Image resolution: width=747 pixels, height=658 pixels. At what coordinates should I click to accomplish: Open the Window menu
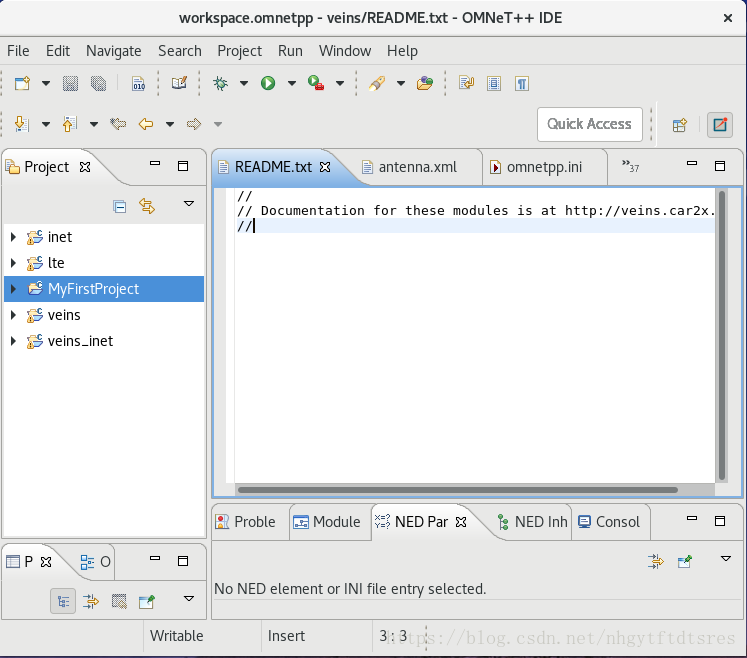(x=345, y=51)
